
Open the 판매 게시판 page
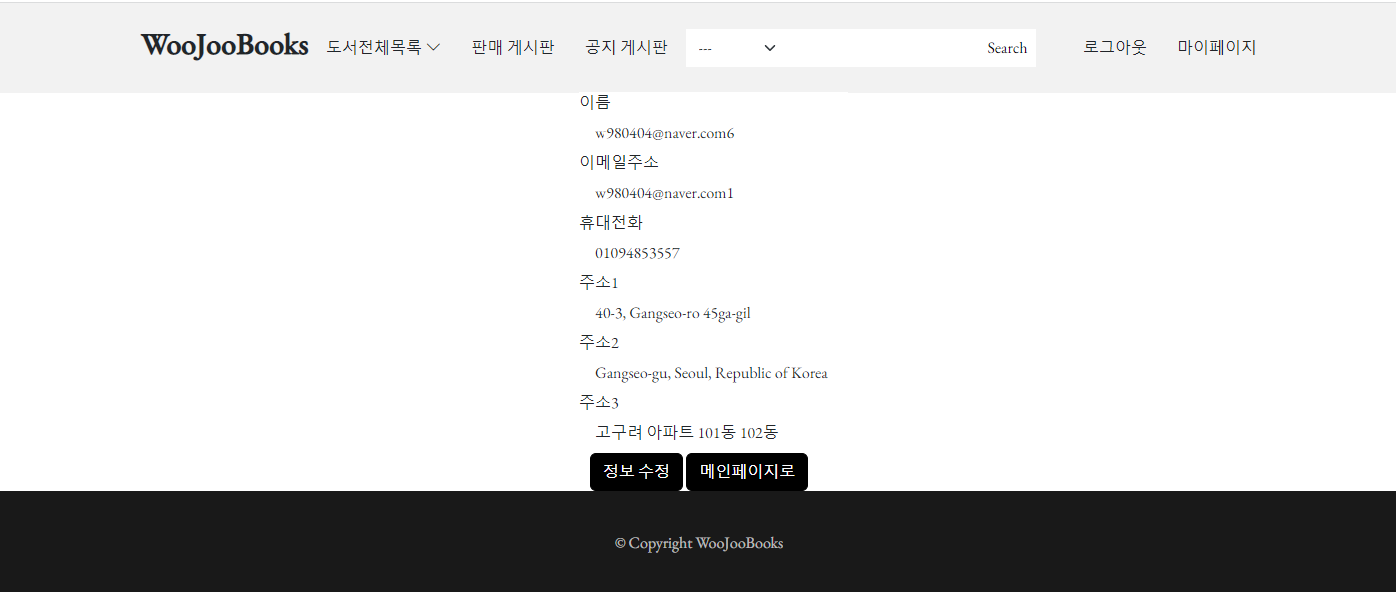pos(513,47)
